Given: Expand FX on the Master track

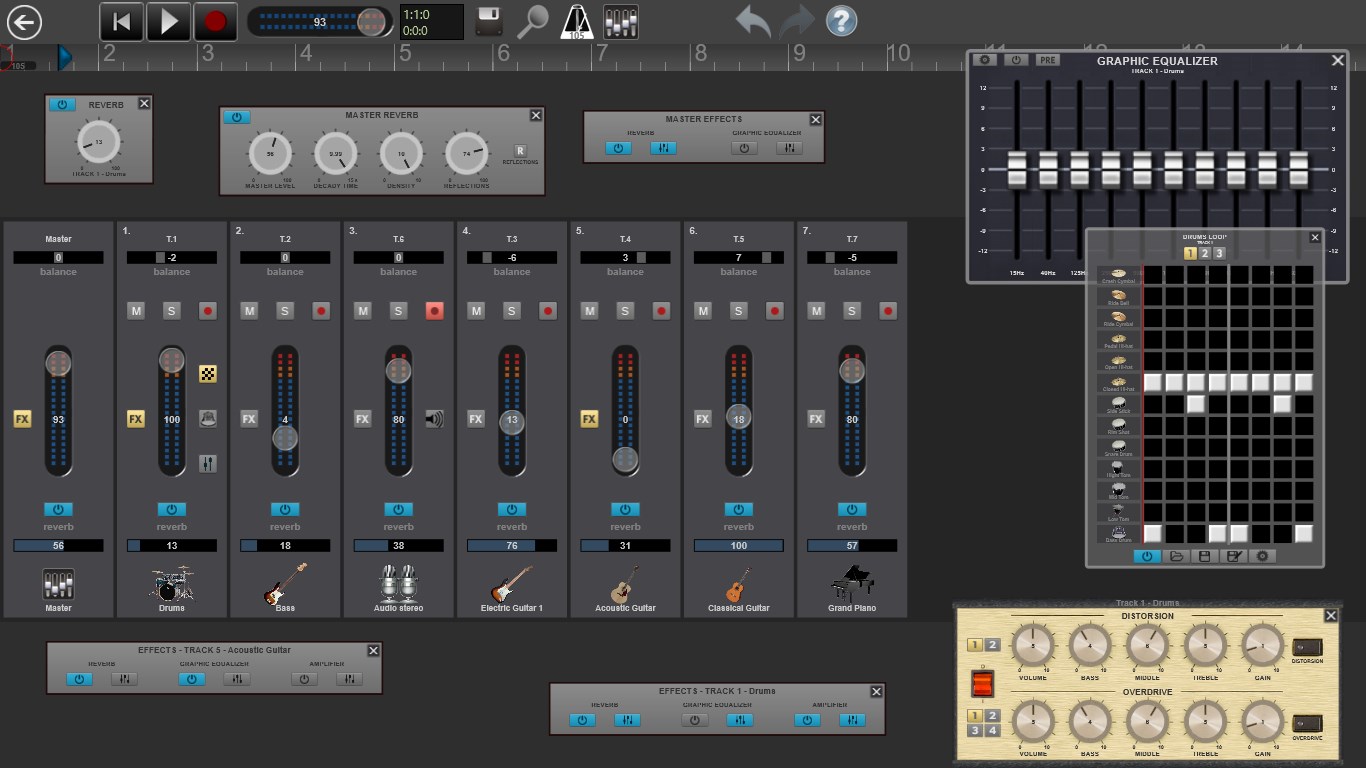Looking at the screenshot, I should 21,418.
